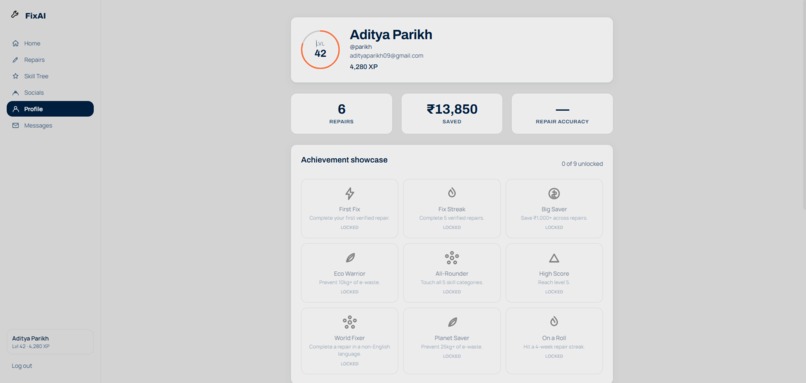
Task: Click the All-Rounder achievement title
Action: click(452, 274)
